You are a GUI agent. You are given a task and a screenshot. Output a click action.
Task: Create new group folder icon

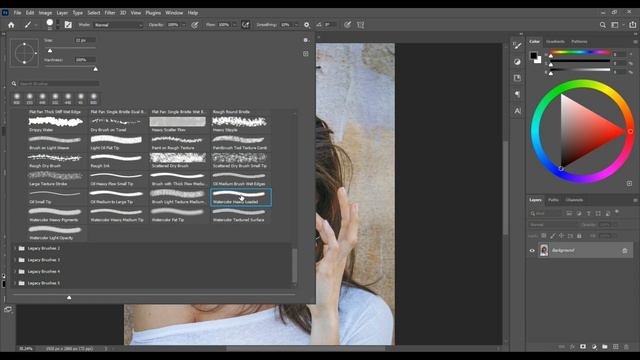(604, 347)
